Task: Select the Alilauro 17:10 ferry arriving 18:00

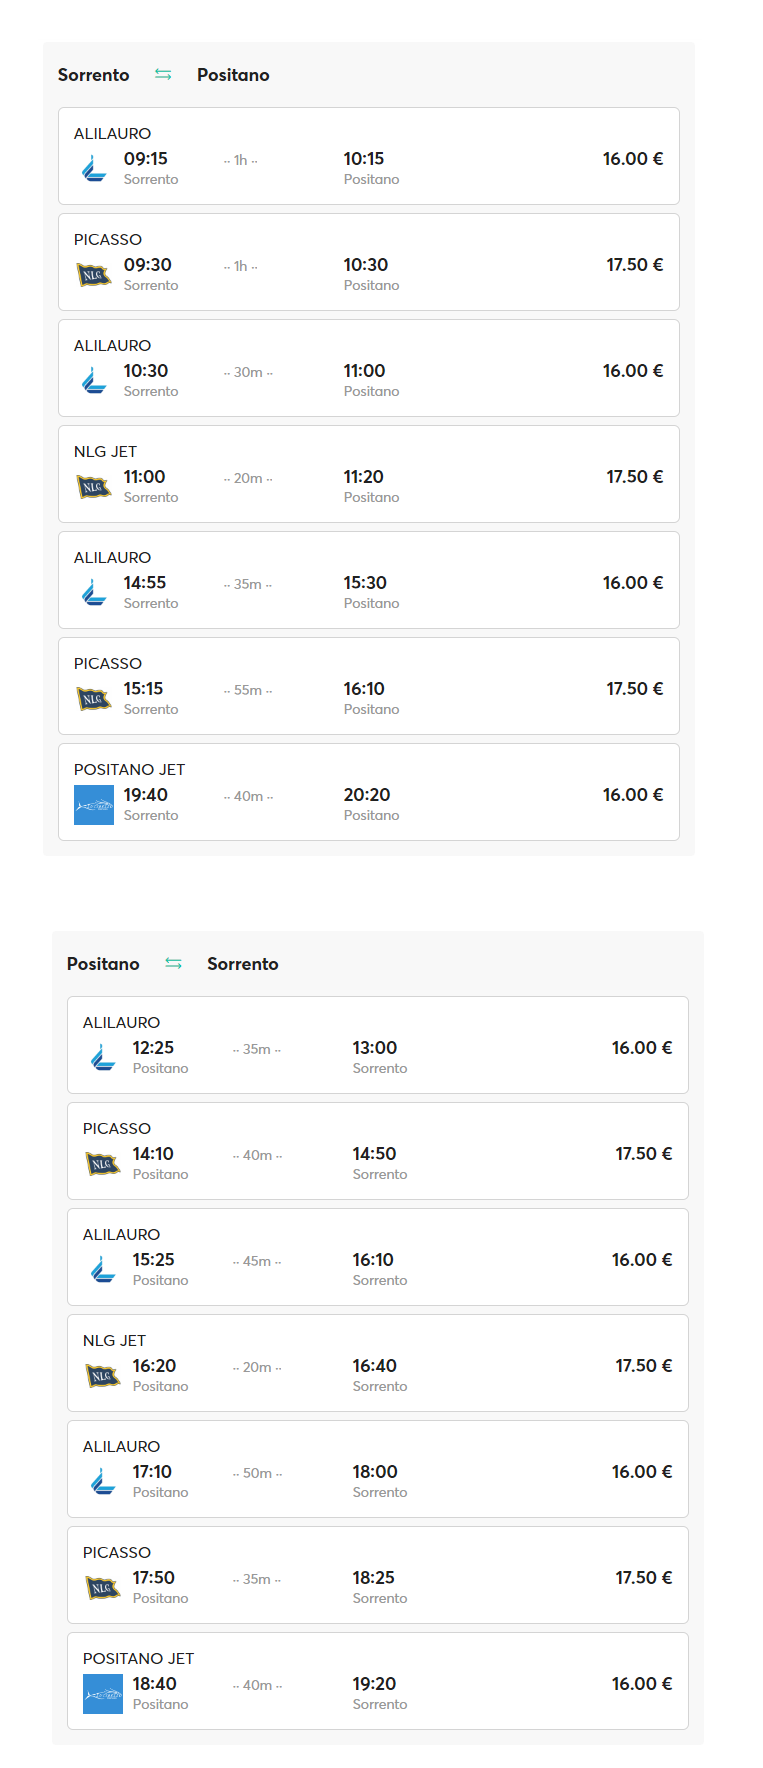Action: tap(378, 1469)
